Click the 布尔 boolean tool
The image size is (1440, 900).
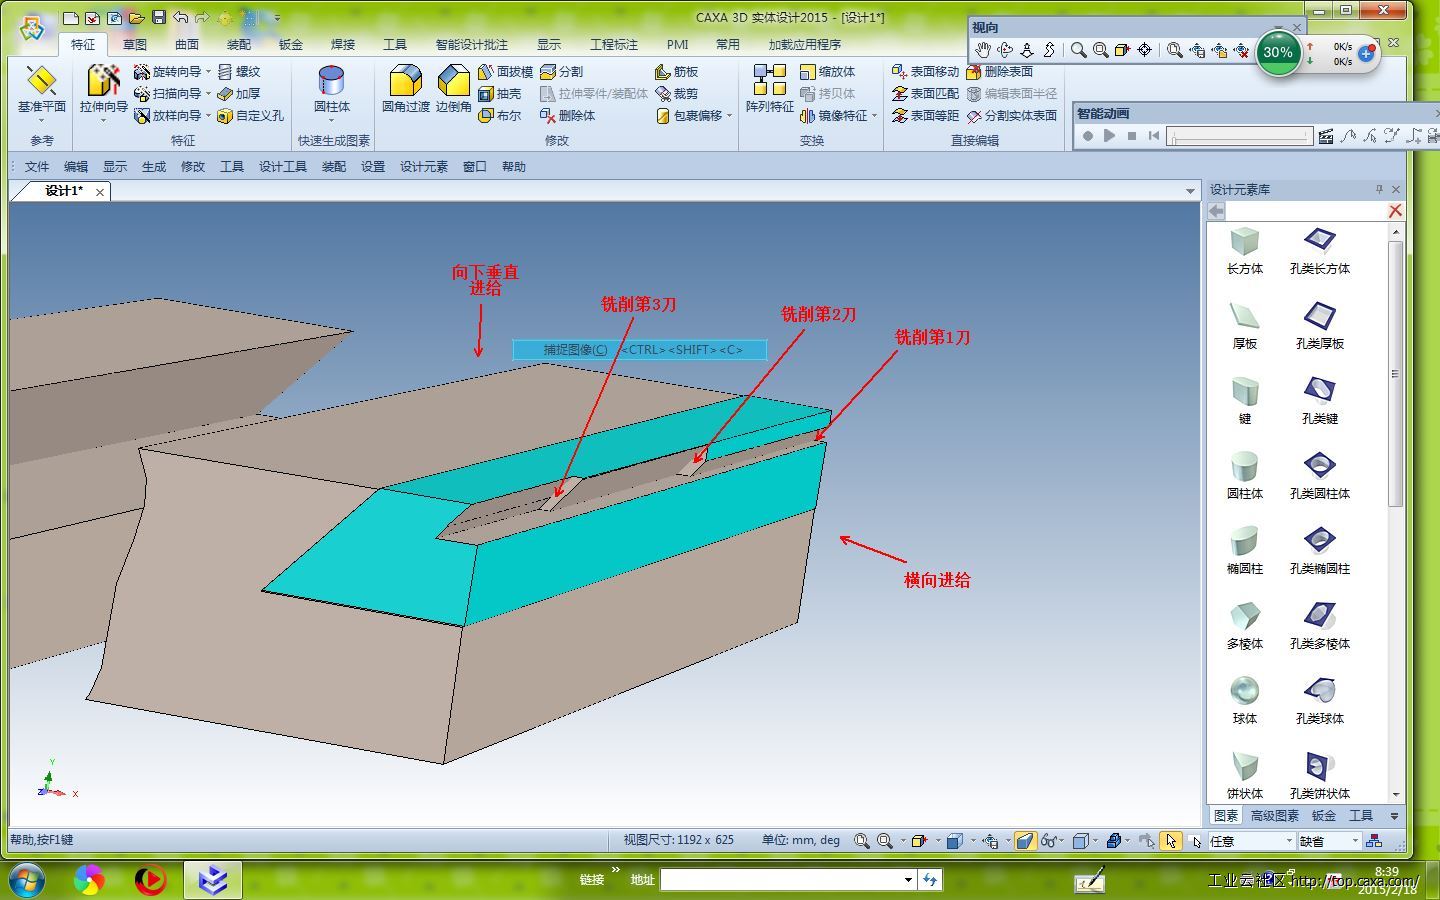[x=499, y=116]
